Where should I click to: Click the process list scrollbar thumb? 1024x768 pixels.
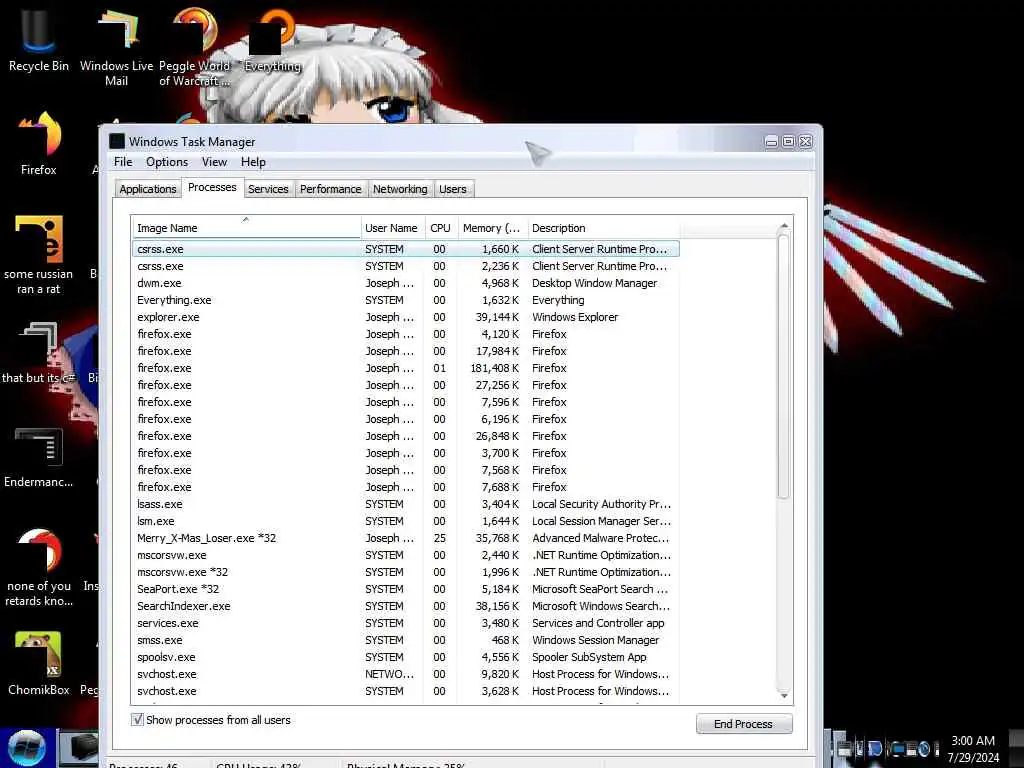tap(784, 367)
